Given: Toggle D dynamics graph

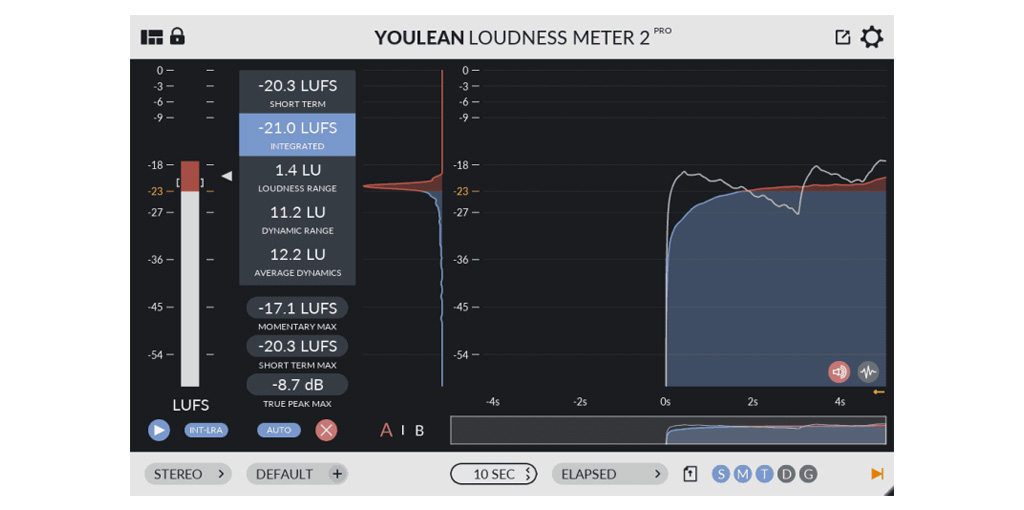Looking at the screenshot, I should point(786,474).
